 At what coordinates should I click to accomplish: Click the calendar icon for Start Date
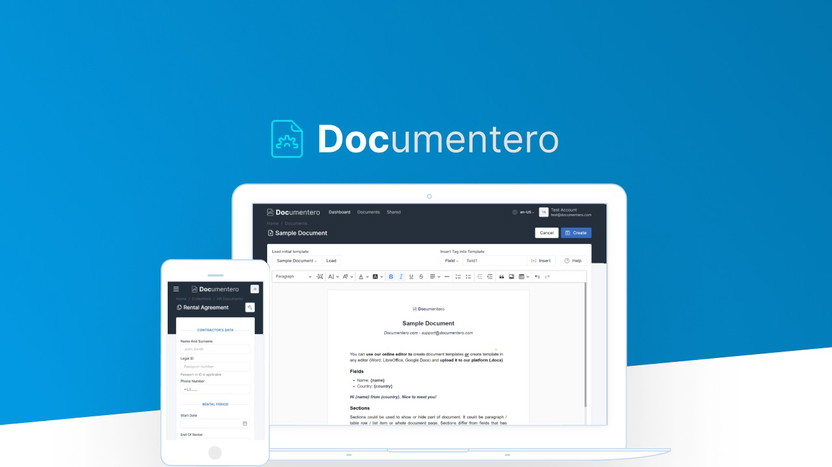(x=245, y=423)
